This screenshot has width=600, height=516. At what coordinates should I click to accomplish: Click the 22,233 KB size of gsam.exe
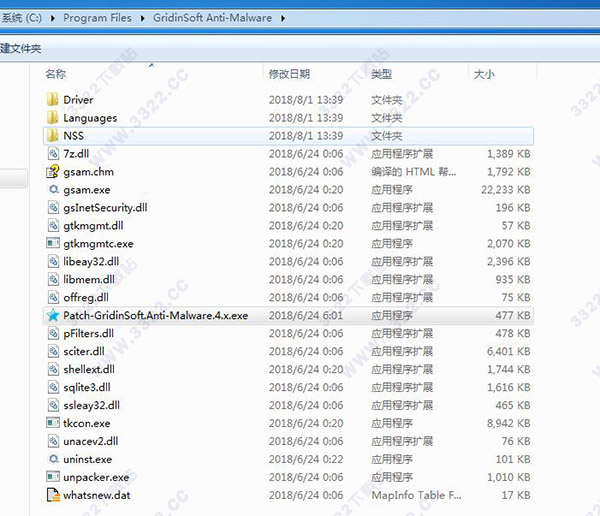[x=505, y=190]
